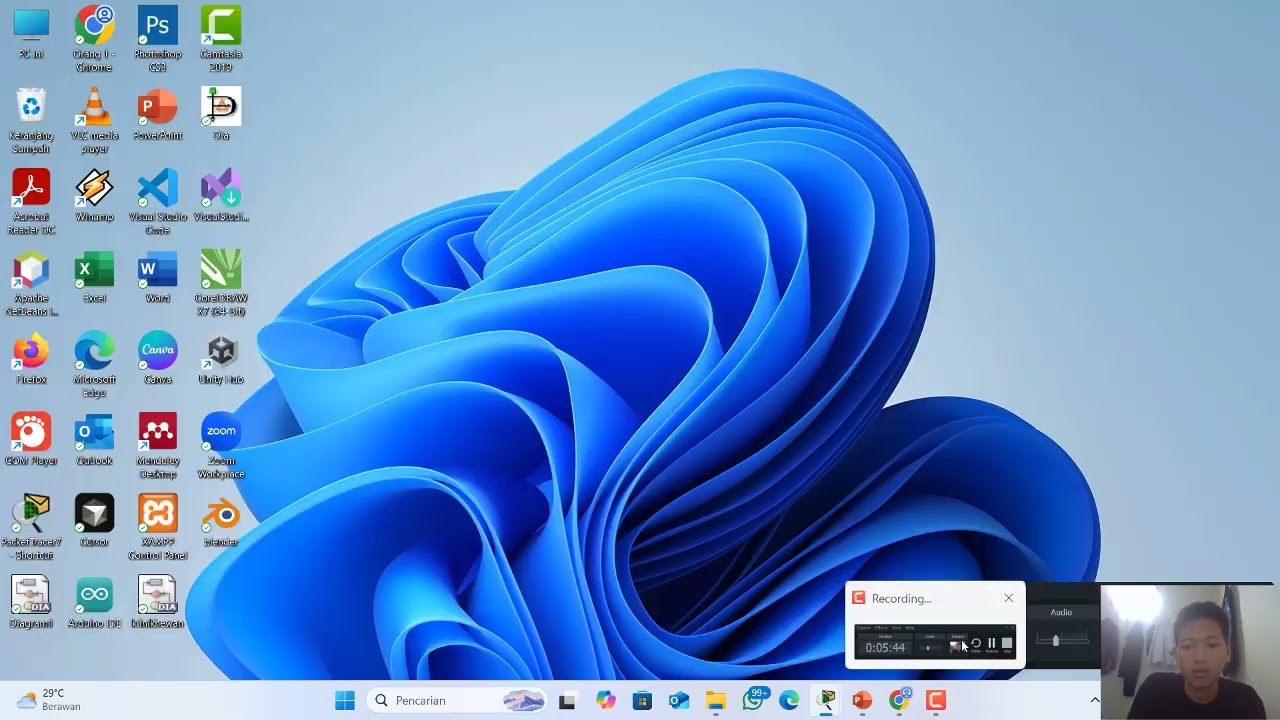Open WhatsApp with 99+ badge in taskbar
1280x720 pixels.
point(754,699)
